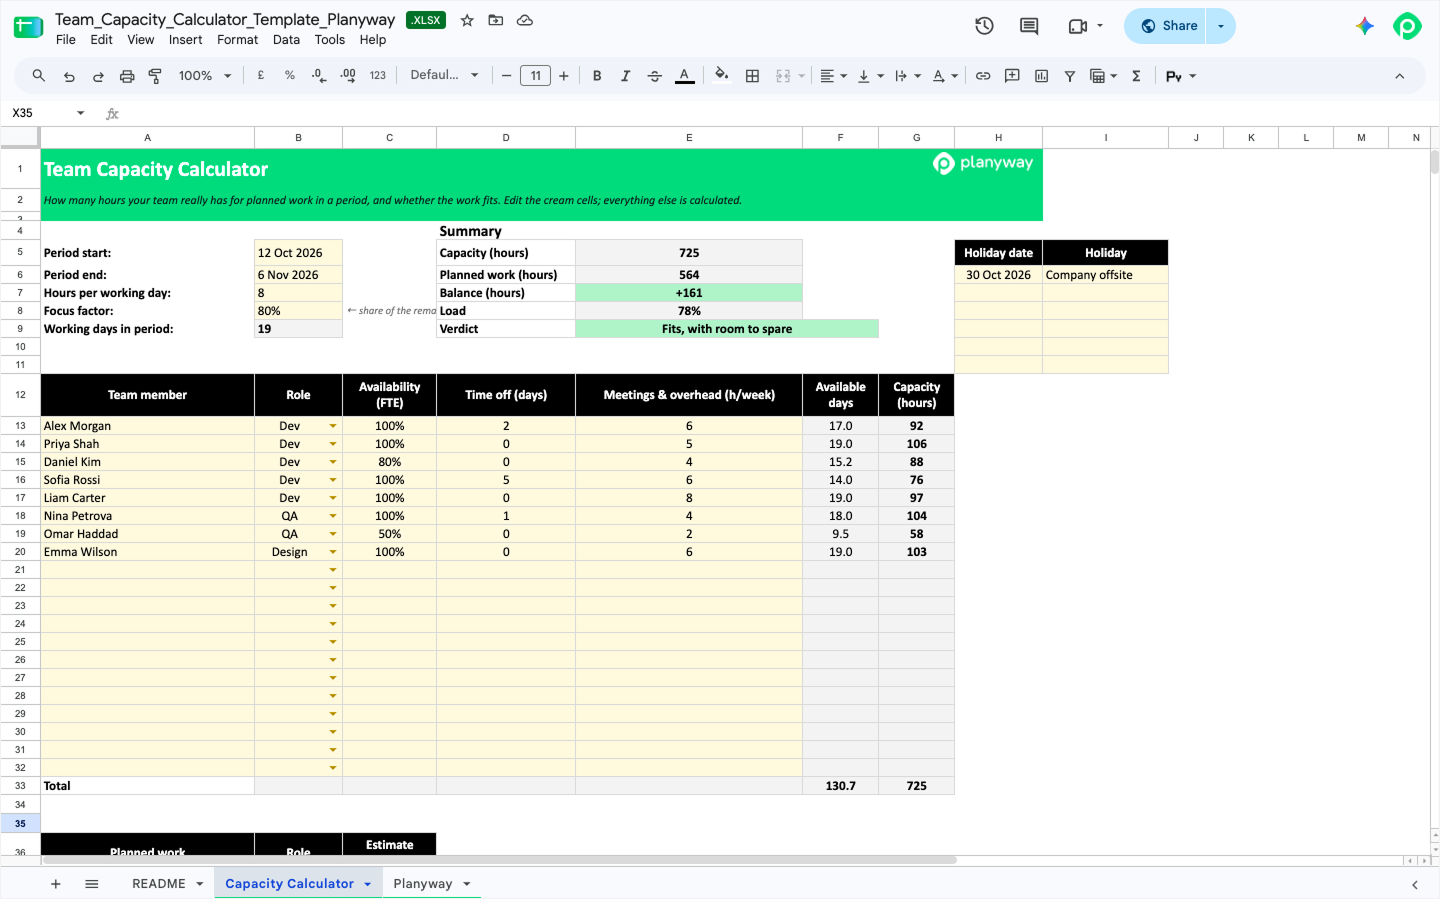The image size is (1440, 899).
Task: Collapse the toolbar with chevron
Action: [1399, 76]
